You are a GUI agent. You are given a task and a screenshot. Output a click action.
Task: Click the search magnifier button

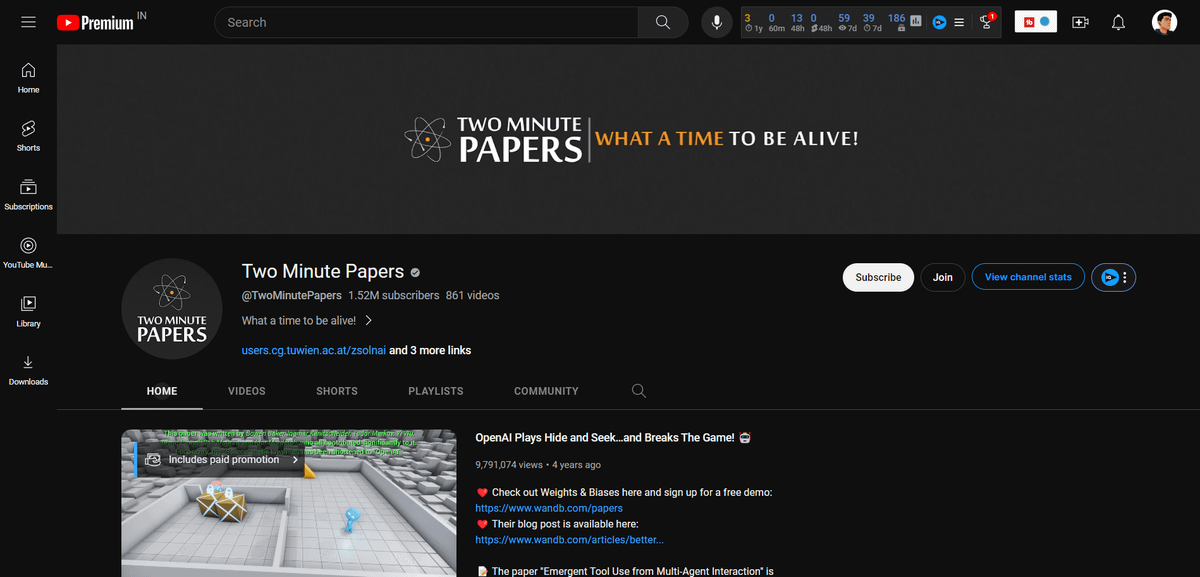click(x=662, y=22)
